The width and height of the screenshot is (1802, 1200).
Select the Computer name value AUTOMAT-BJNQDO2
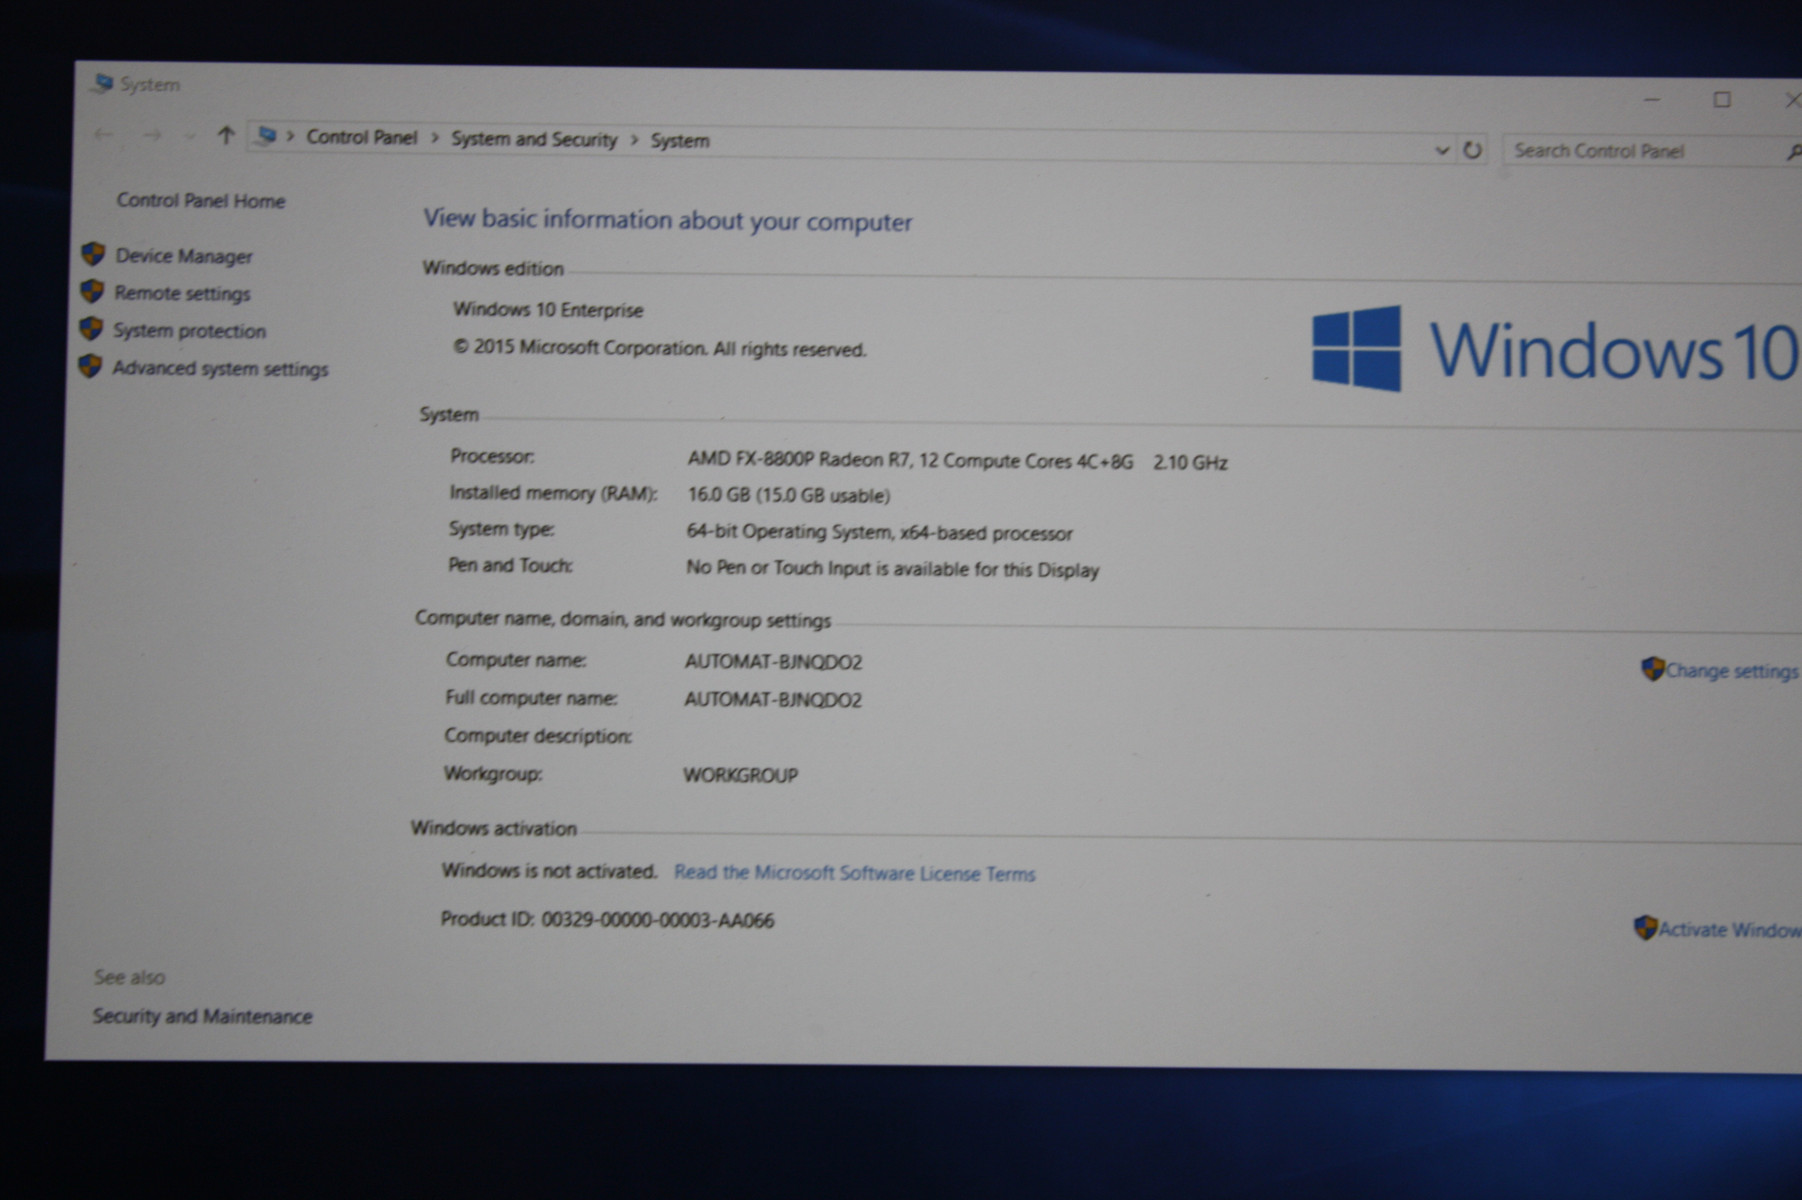(x=773, y=662)
